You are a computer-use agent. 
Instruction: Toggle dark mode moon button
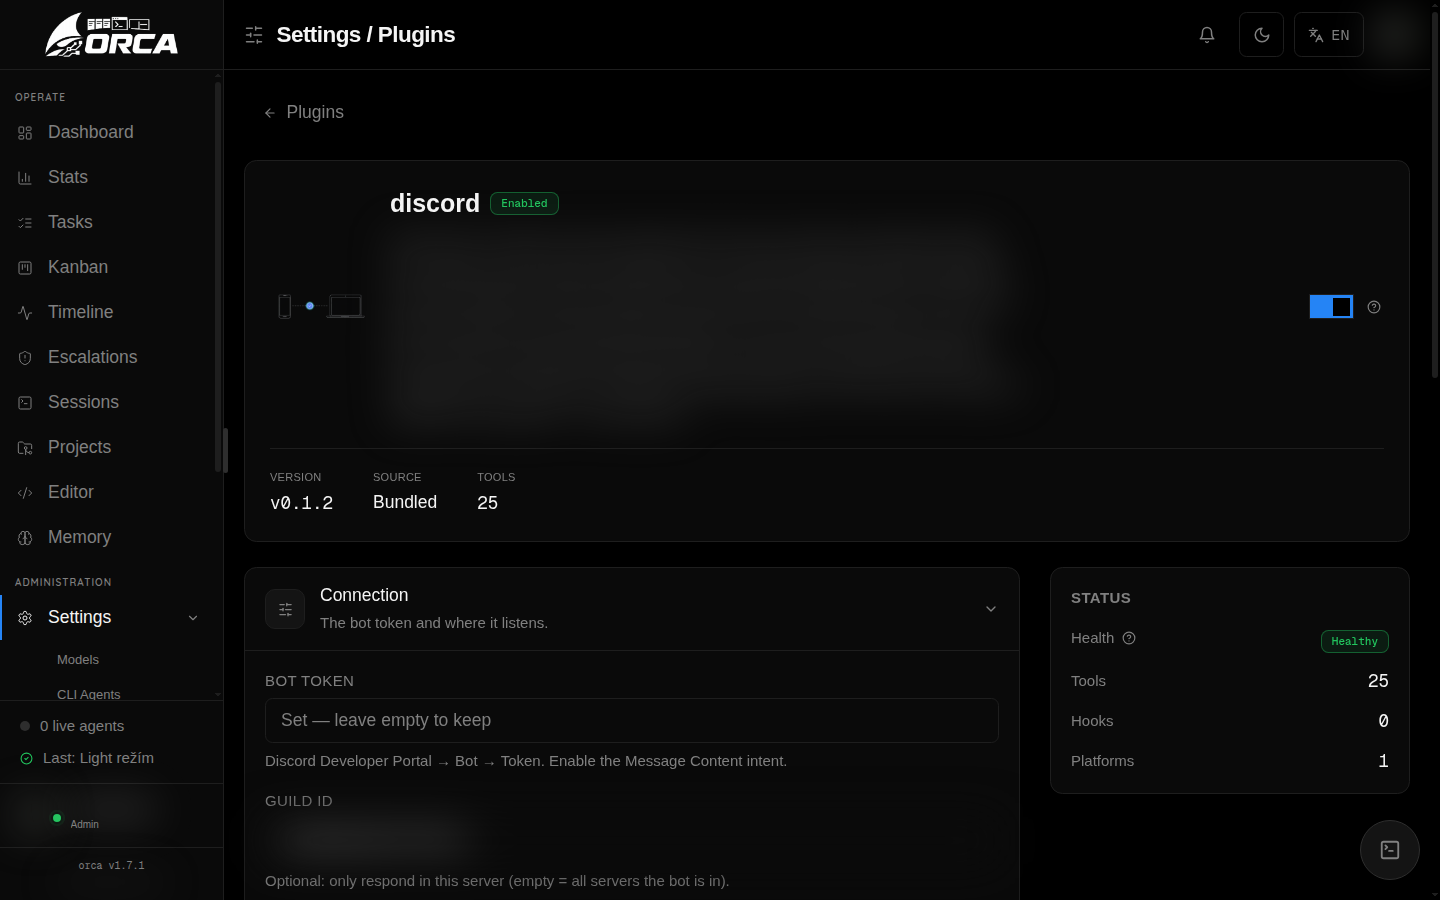1261,35
